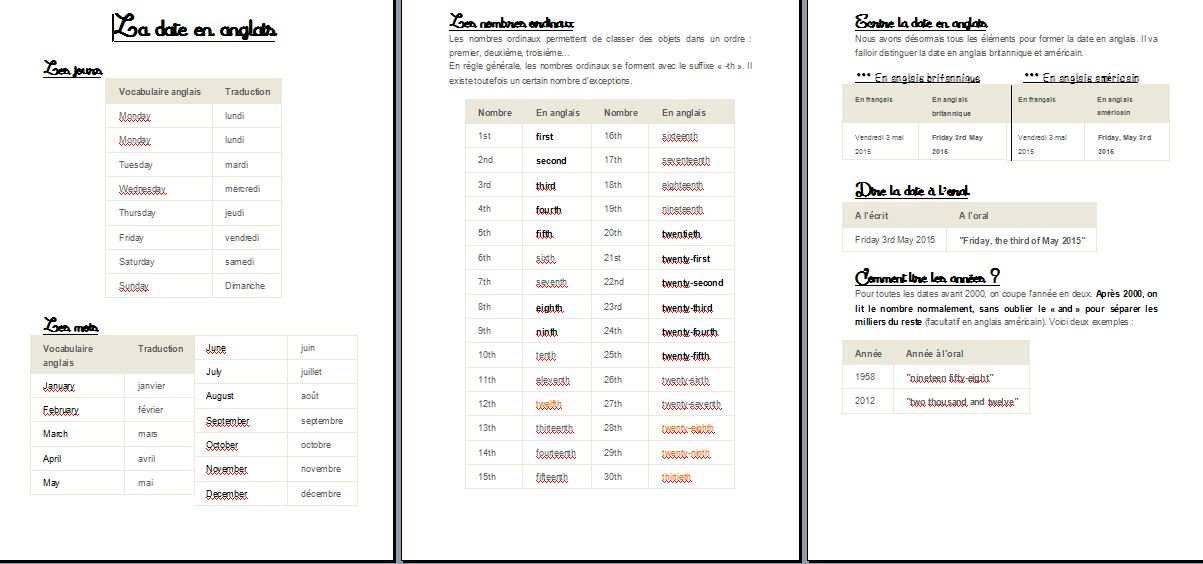
Task: Click the 'En anglais britannique' subheading
Action: click(927, 77)
